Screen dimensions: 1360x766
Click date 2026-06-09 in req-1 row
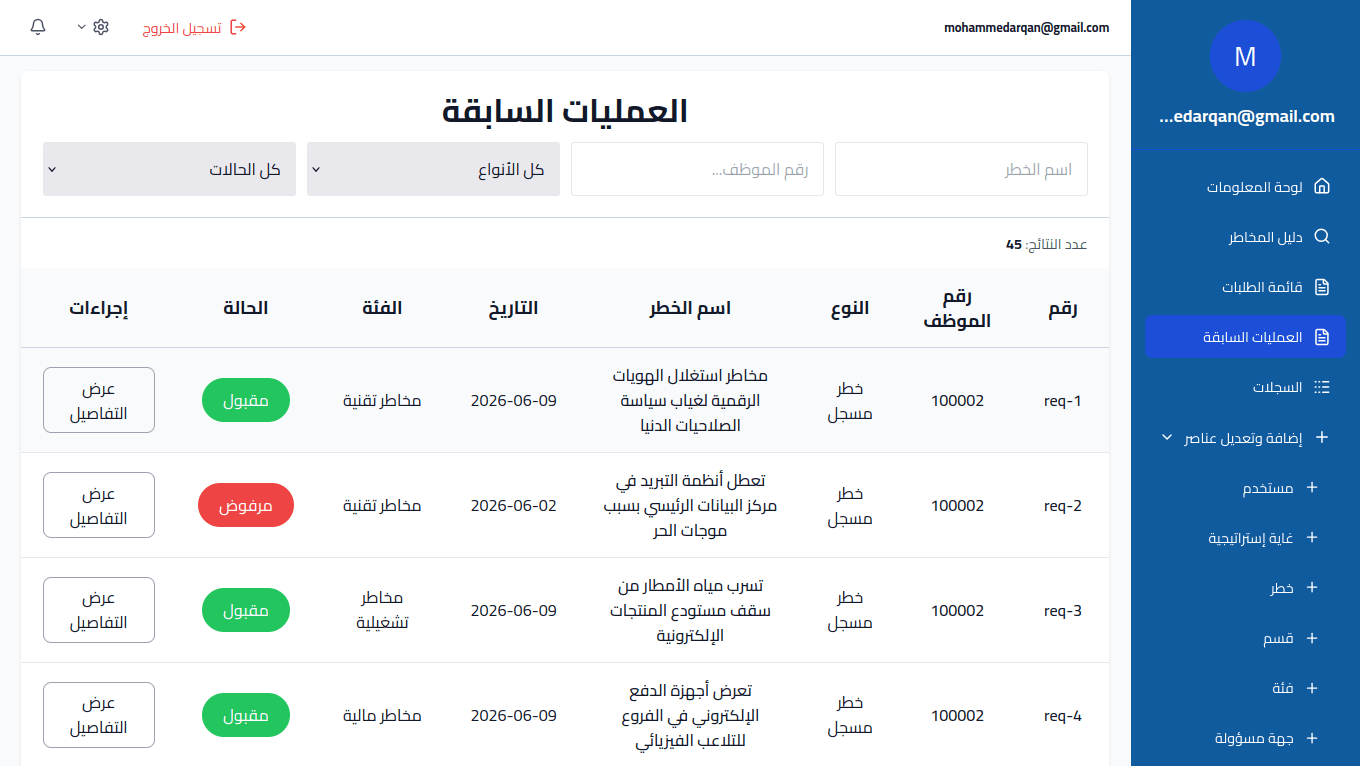(x=514, y=400)
